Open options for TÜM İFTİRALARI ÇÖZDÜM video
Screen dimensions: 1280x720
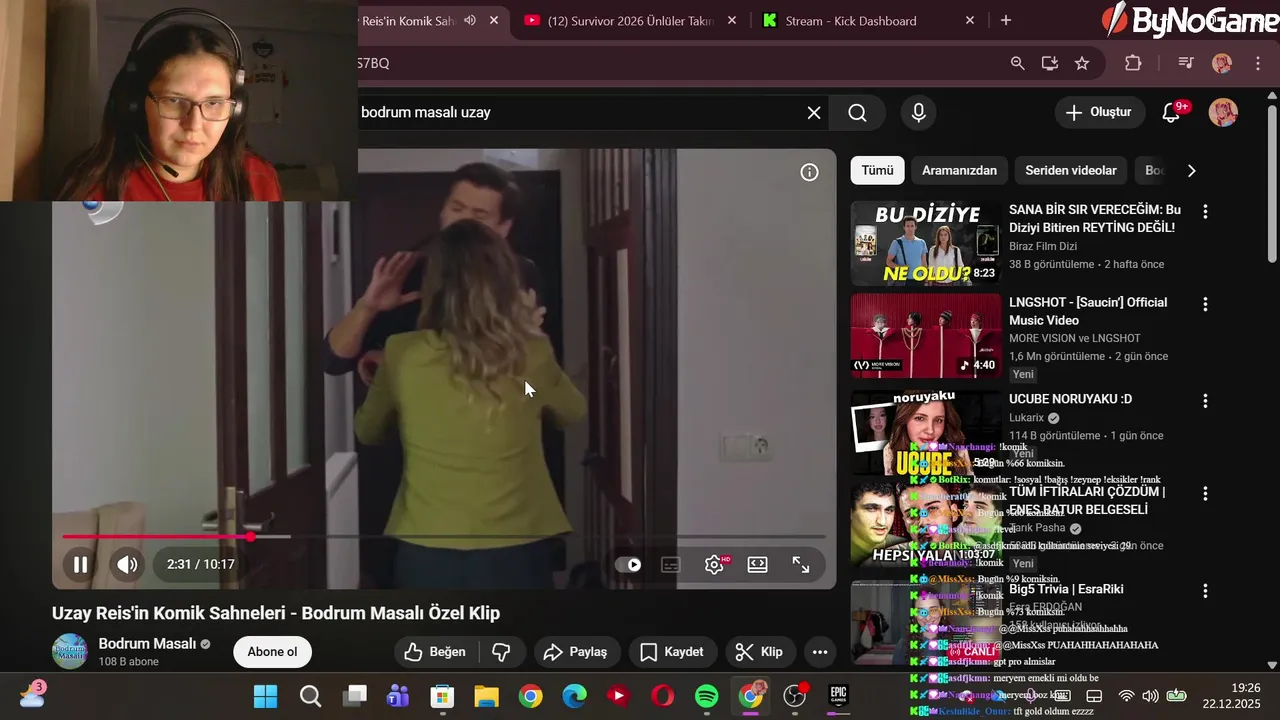[x=1205, y=493]
